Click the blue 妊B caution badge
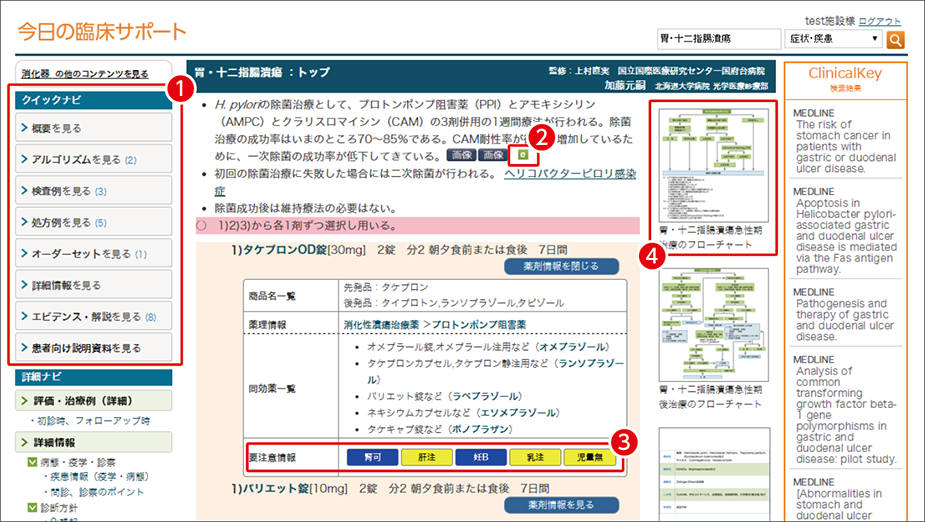Screen dimensions: 925x522 tap(481, 457)
